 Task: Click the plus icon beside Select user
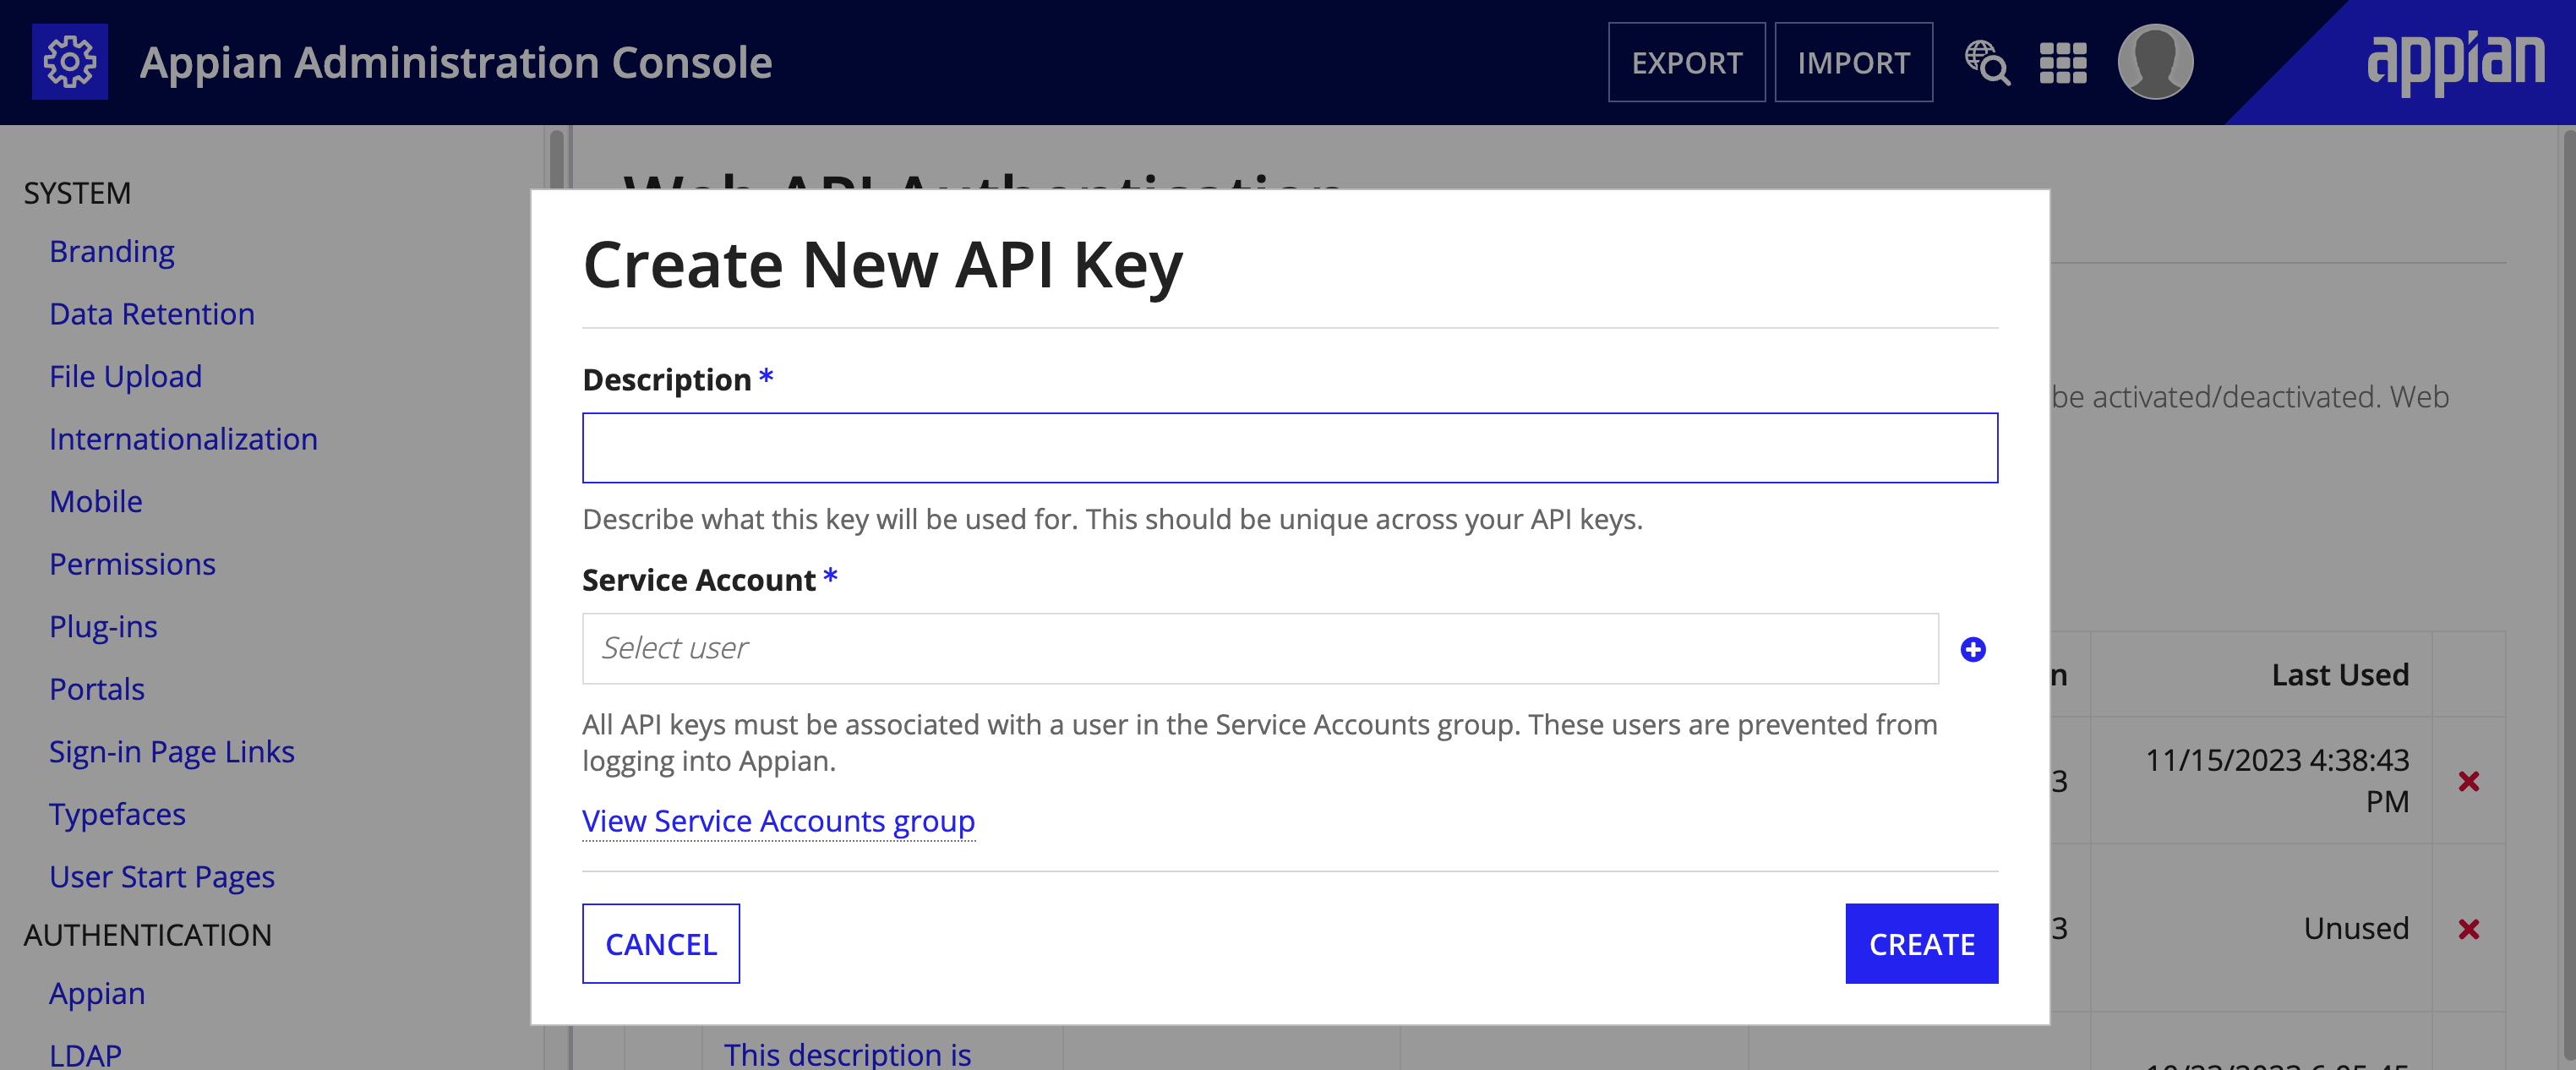point(1974,648)
